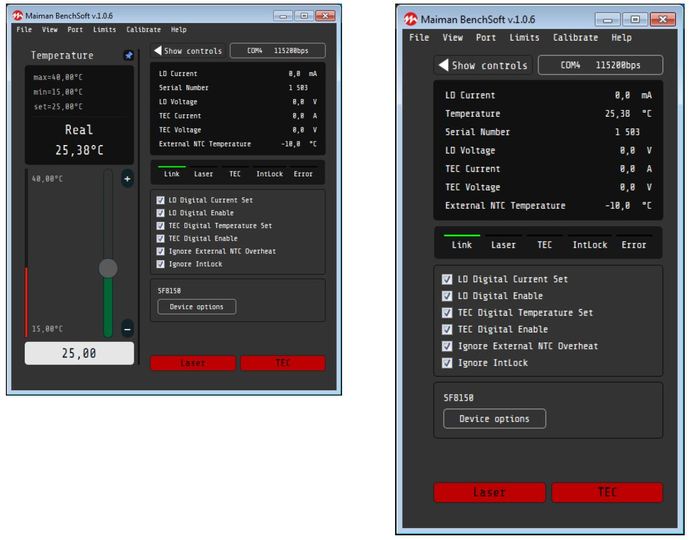Image resolution: width=690 pixels, height=540 pixels.
Task: Click pin icon beside Temperature in left window
Action: pyautogui.click(x=128, y=55)
